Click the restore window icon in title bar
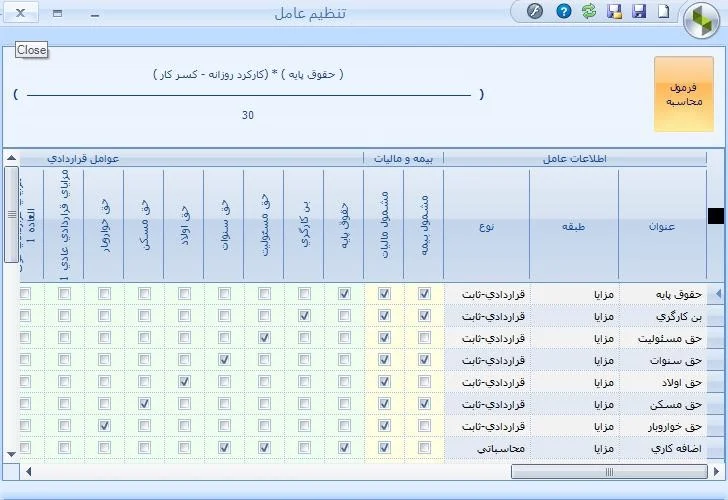This screenshot has height=500, width=728. 58,13
